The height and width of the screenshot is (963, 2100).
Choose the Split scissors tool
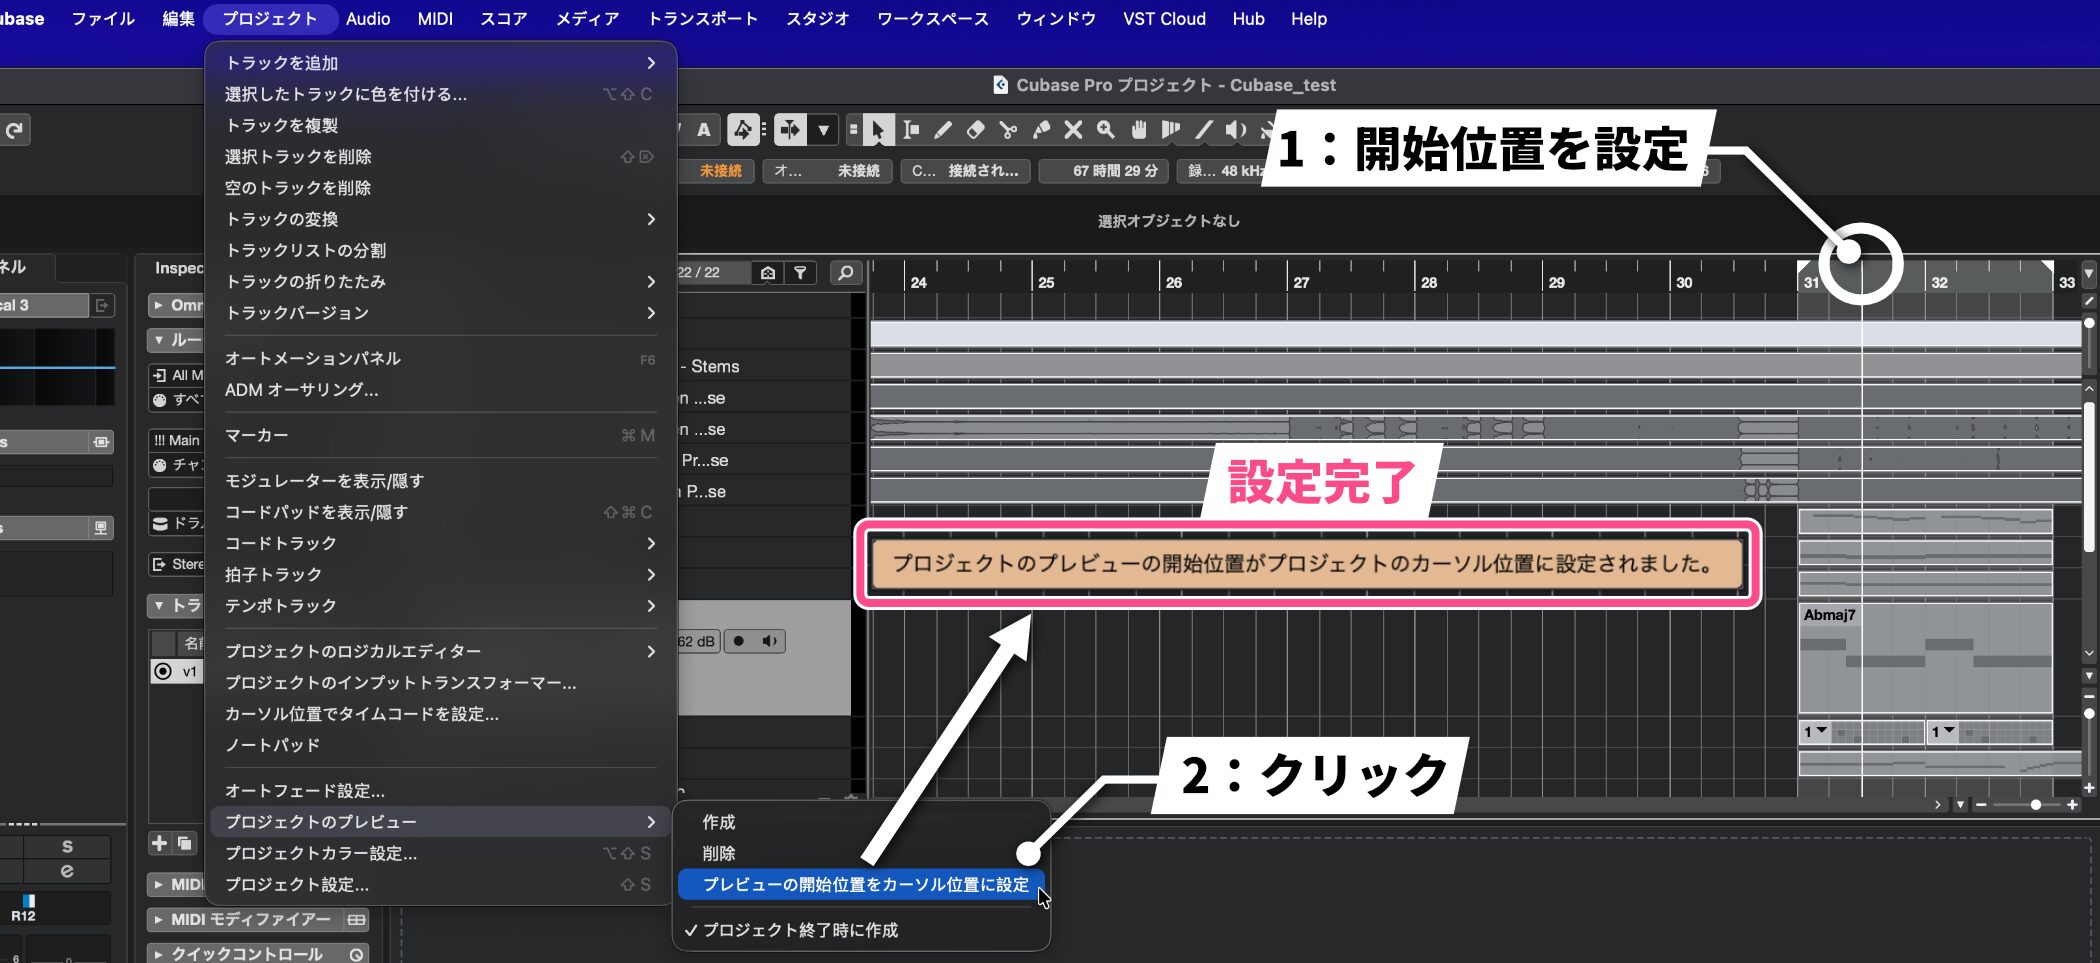(1008, 130)
